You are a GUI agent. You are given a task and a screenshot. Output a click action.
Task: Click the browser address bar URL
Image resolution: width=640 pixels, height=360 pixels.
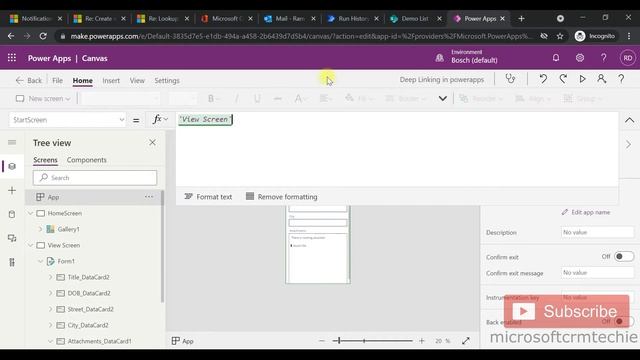tap(301, 36)
